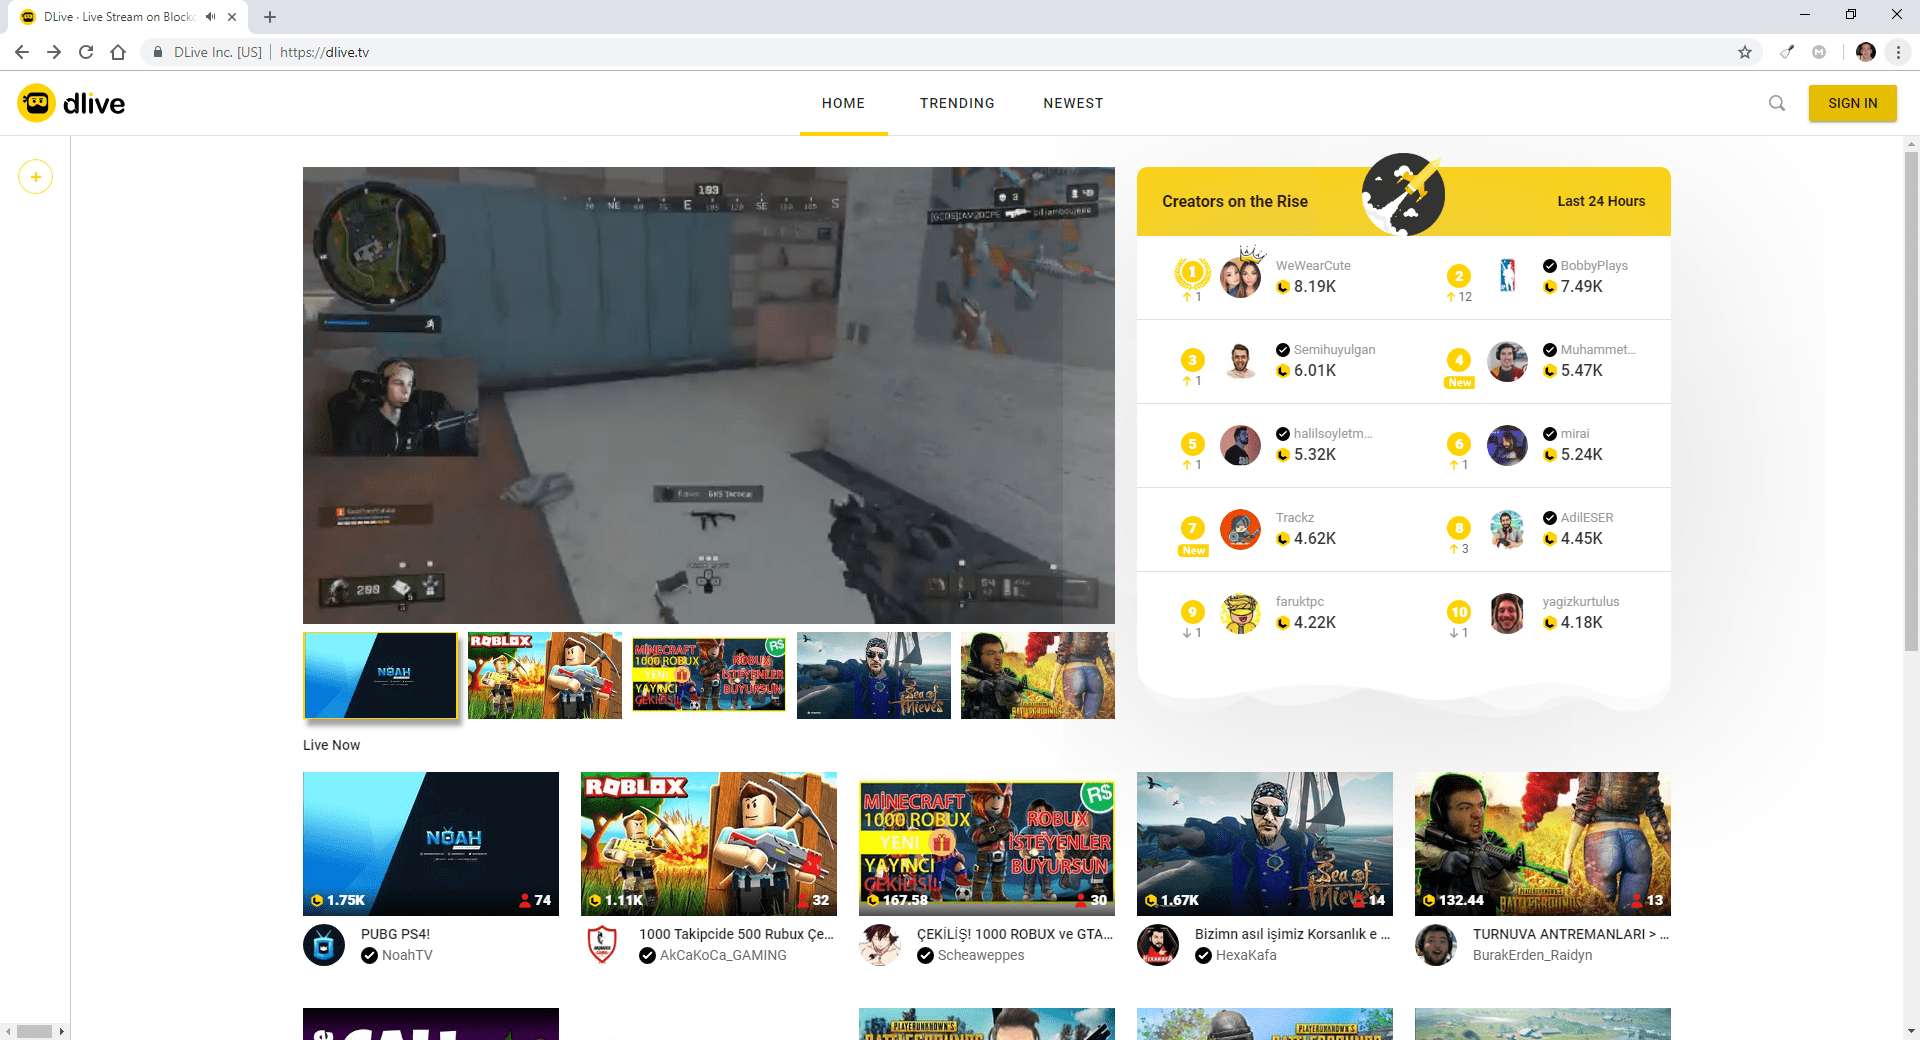Click the vertical page scrollbar

(1911, 400)
